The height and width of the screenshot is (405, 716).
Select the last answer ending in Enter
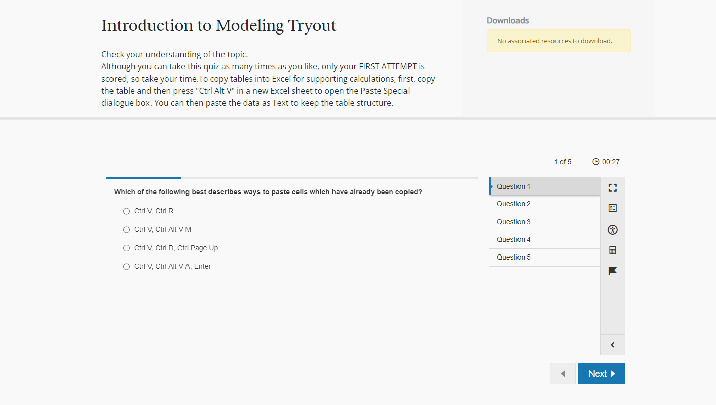pyautogui.click(x=127, y=266)
